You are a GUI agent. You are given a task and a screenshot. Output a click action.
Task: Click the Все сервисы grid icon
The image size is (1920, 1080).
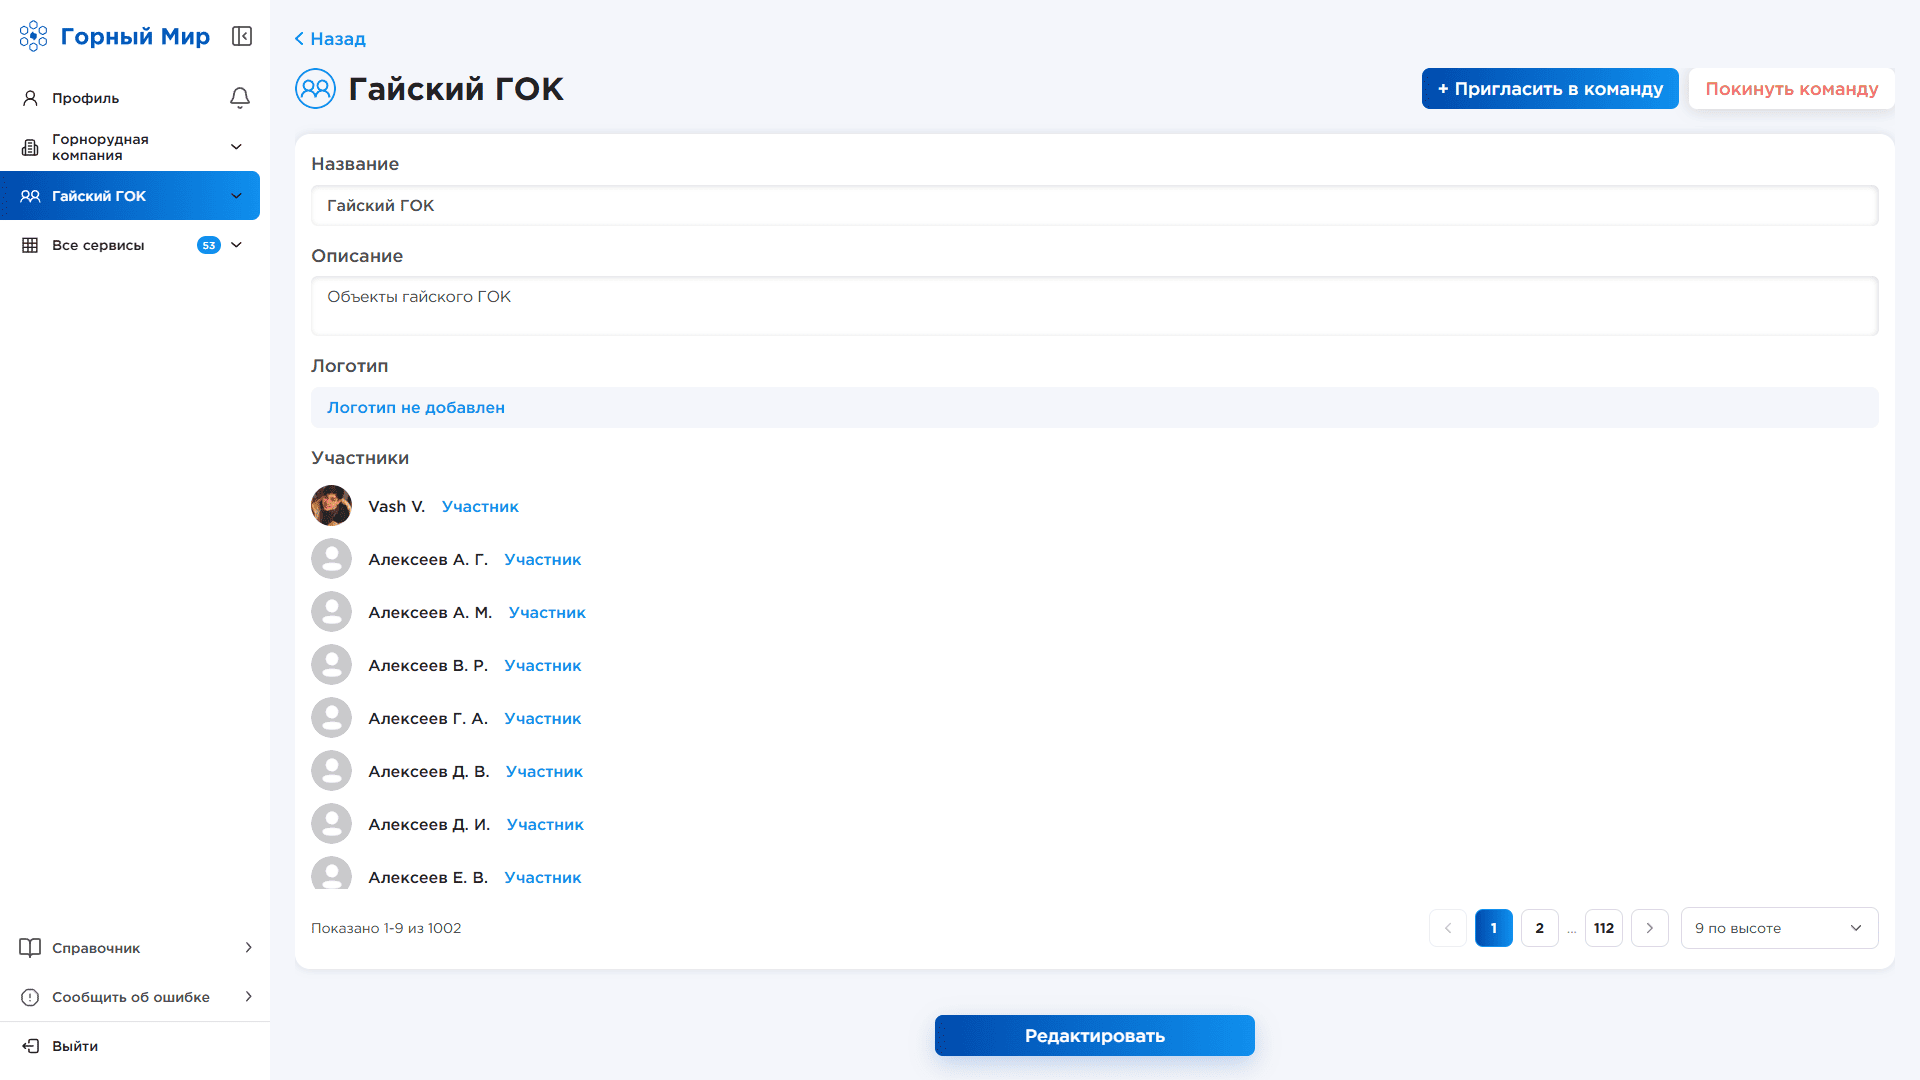(x=30, y=245)
